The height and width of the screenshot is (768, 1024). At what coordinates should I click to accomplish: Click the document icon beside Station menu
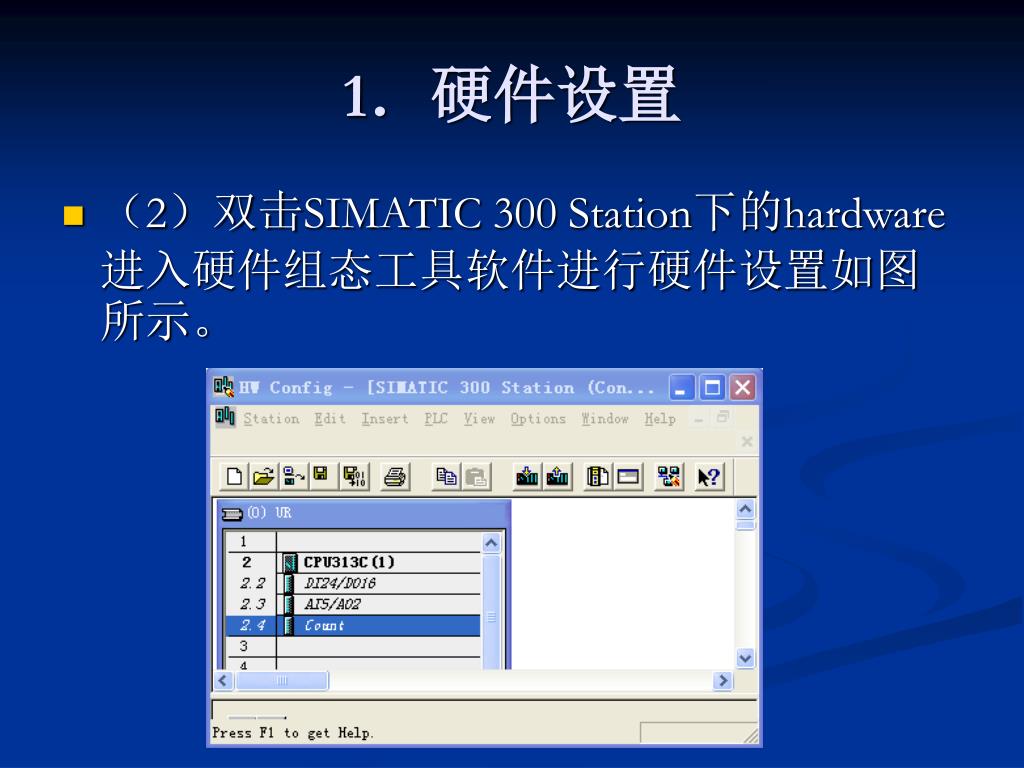tap(225, 416)
